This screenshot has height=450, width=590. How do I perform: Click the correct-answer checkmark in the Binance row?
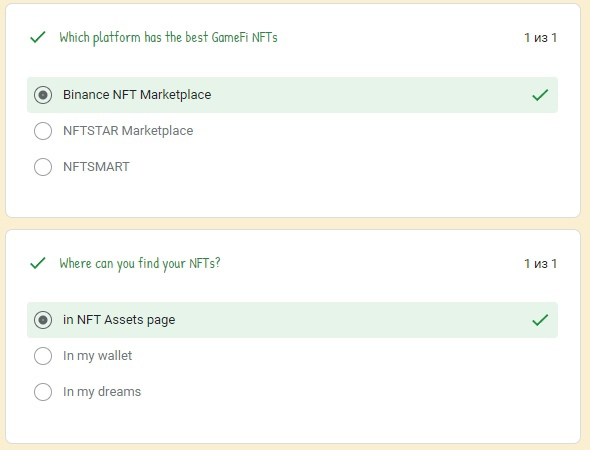(x=540, y=95)
